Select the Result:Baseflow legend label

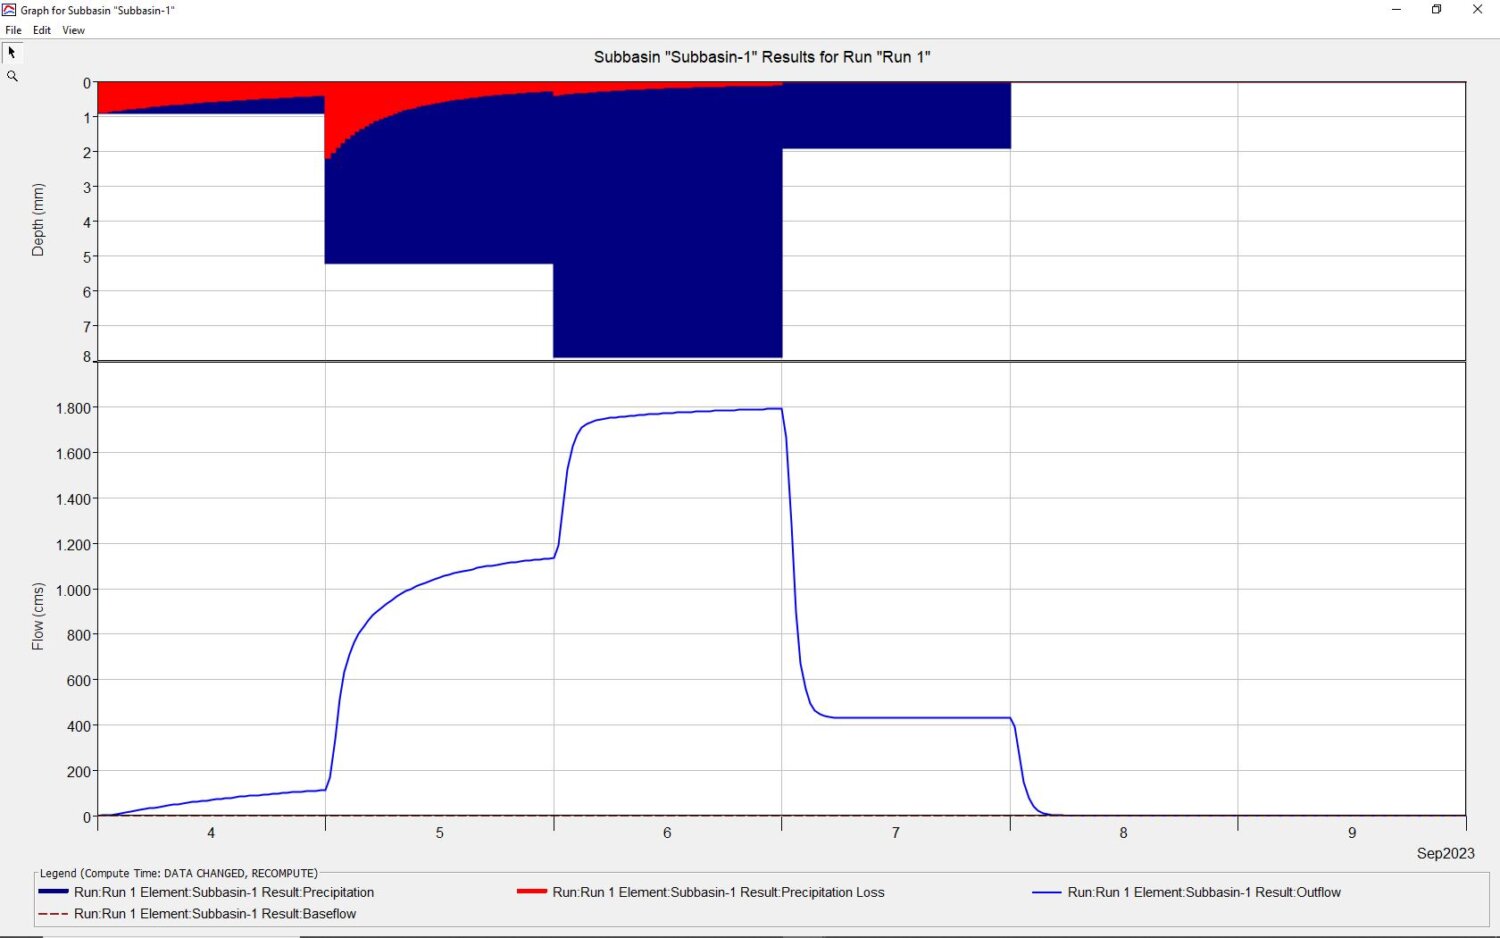(x=215, y=914)
